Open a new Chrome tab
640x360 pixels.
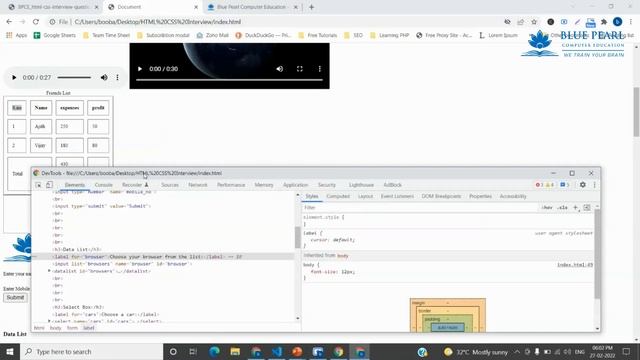tap(311, 7)
